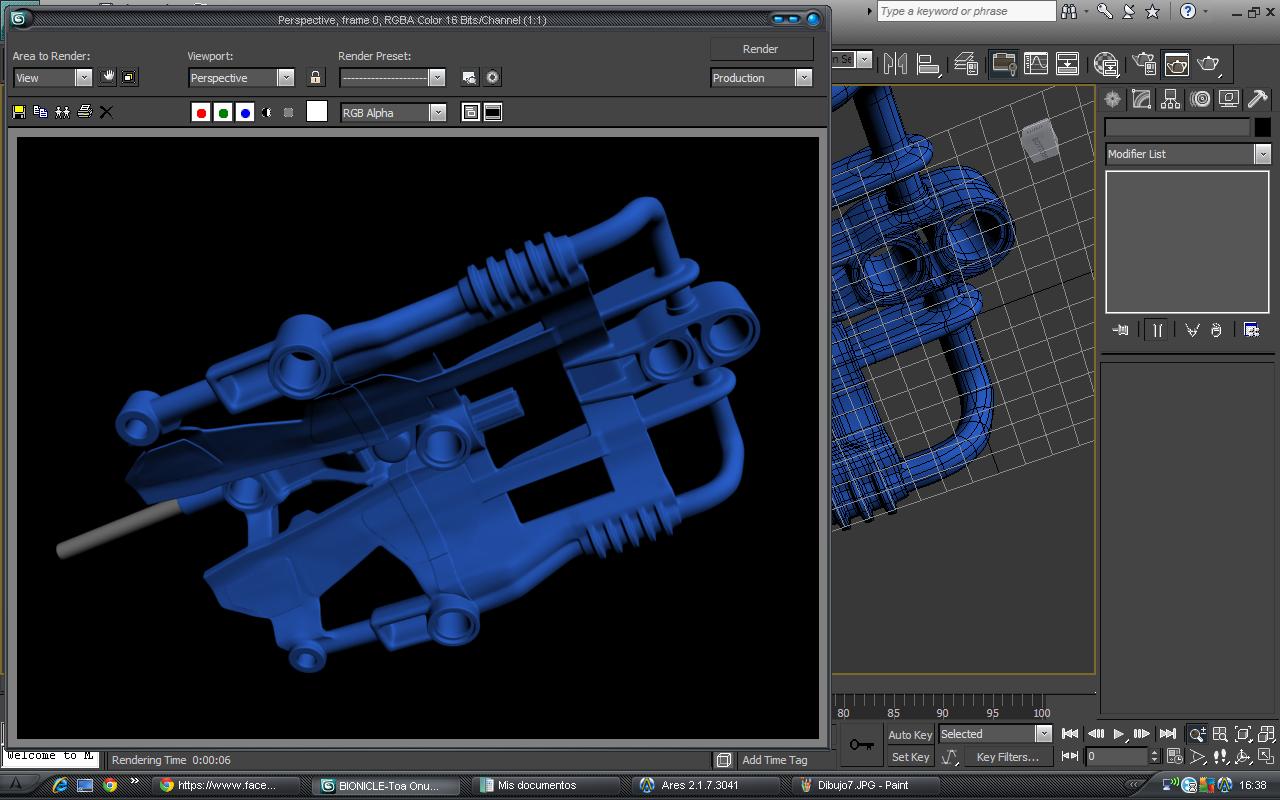1280x800 pixels.
Task: Toggle the red channel display
Action: 201,113
